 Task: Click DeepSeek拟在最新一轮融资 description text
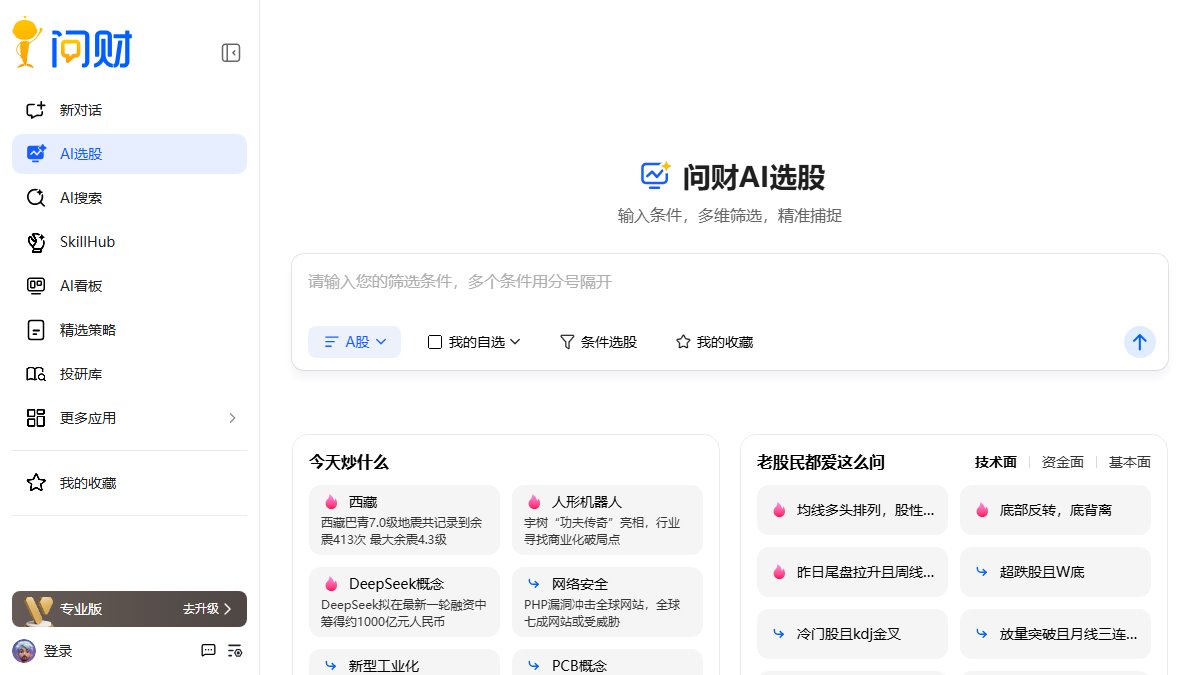tap(404, 613)
